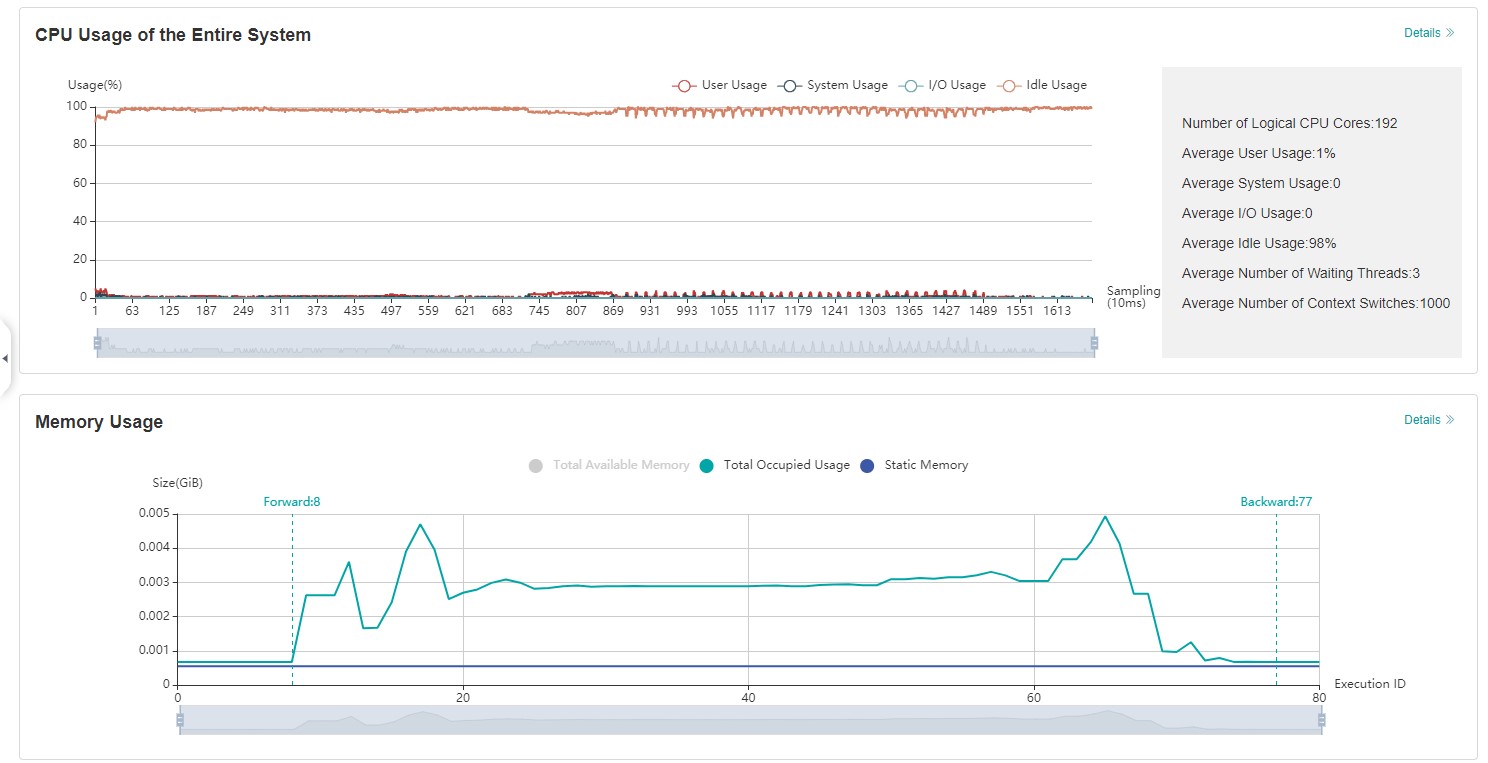The image size is (1488, 763).
Task: Click the memory peak near Execution ID 17
Action: (420, 525)
